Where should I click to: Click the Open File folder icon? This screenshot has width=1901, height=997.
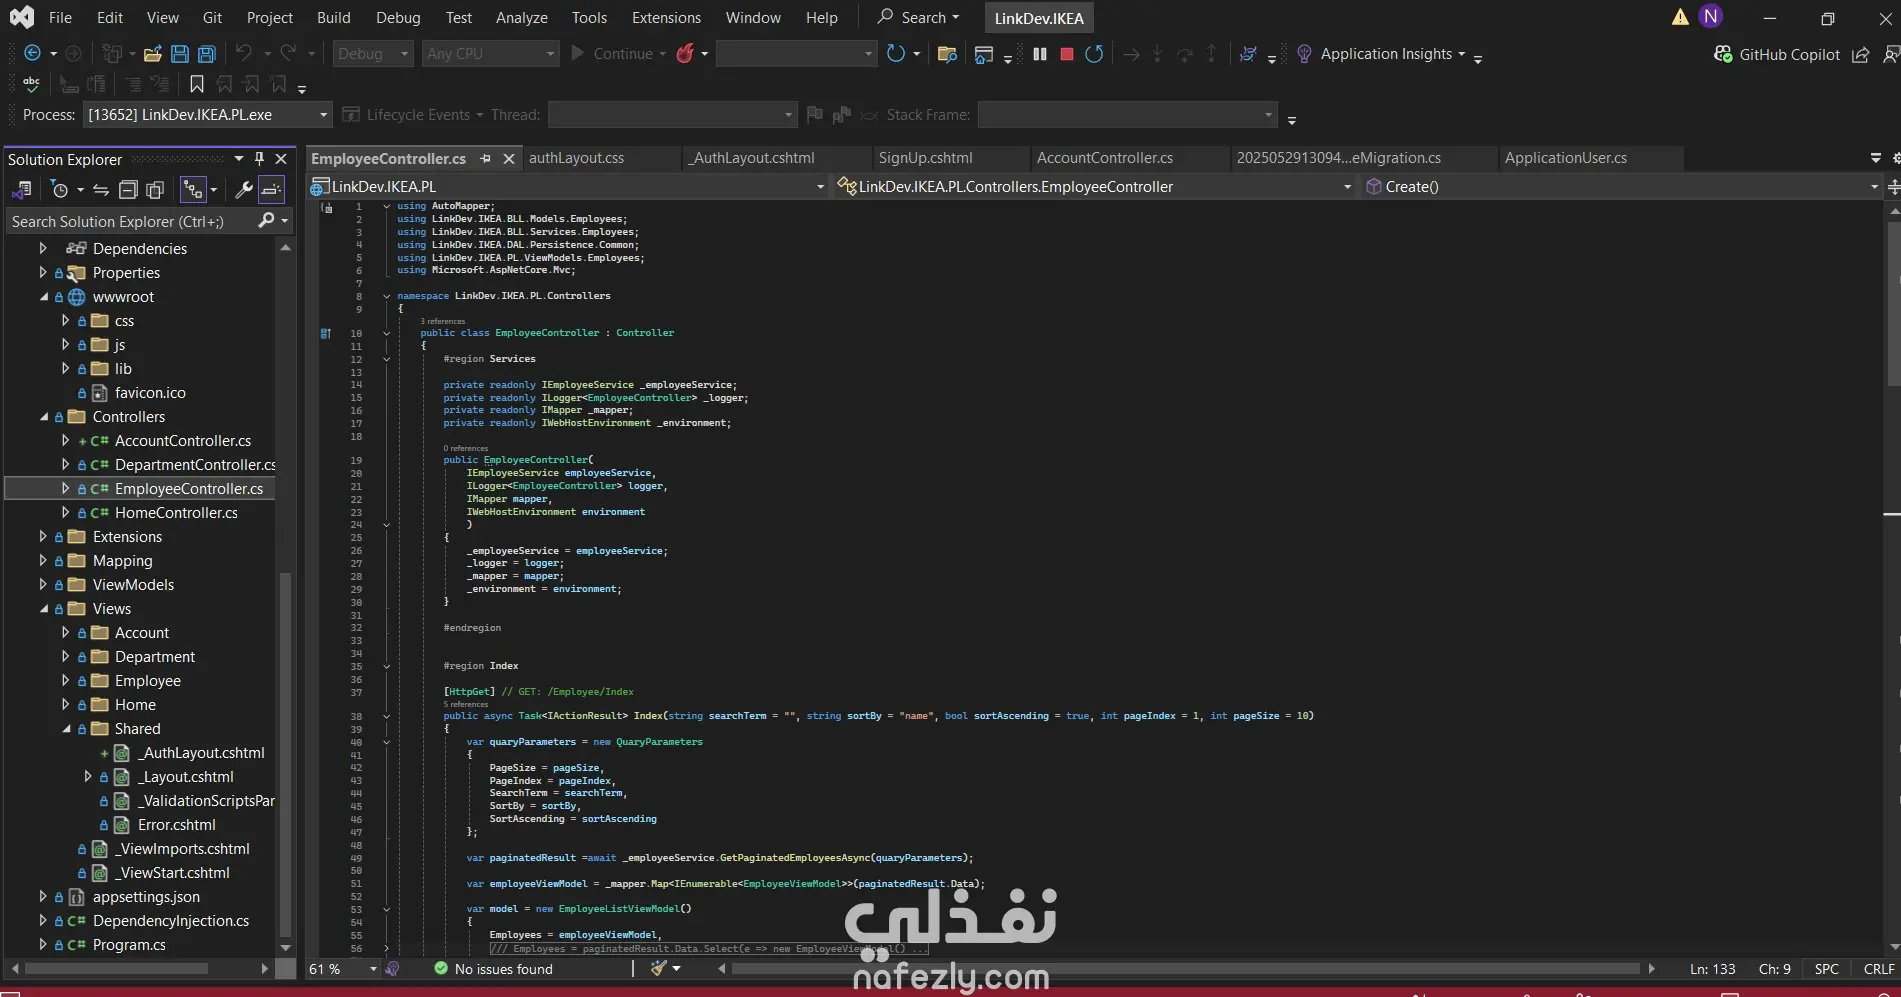coord(152,54)
